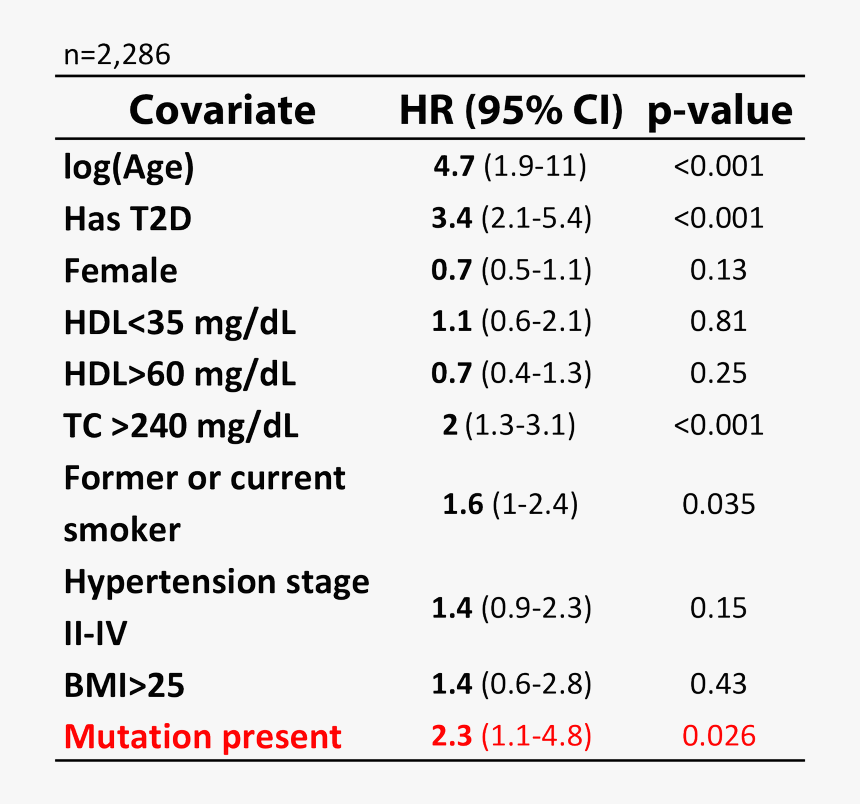Image resolution: width=860 pixels, height=804 pixels.
Task: Click the p-value column header
Action: point(719,110)
